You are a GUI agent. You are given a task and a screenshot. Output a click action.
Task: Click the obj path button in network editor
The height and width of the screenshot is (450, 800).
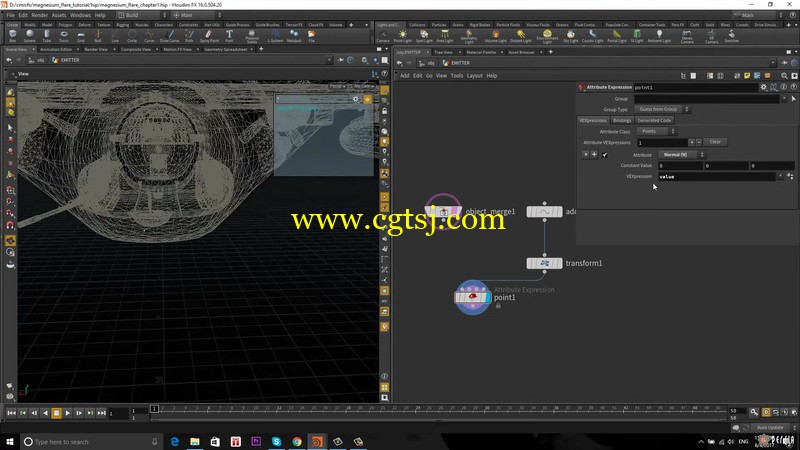tap(427, 63)
